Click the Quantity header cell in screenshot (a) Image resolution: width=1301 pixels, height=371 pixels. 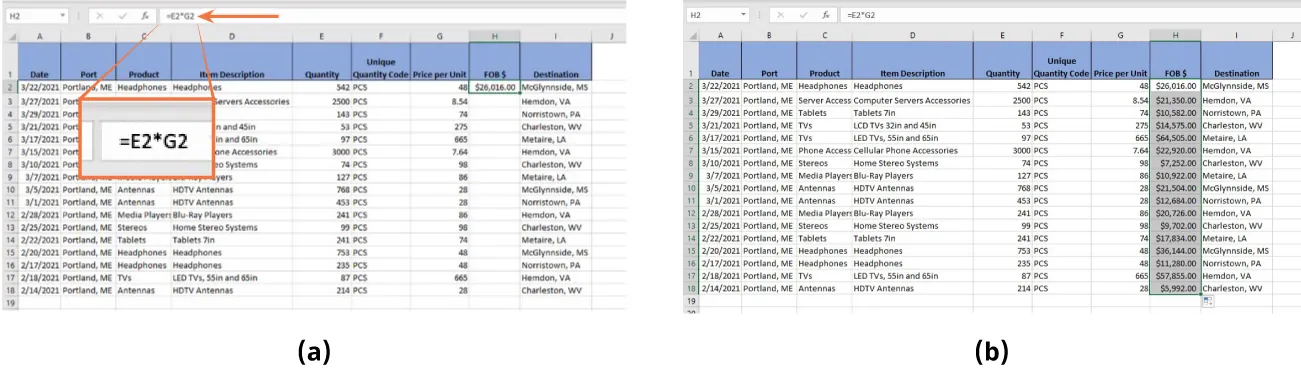(x=321, y=61)
